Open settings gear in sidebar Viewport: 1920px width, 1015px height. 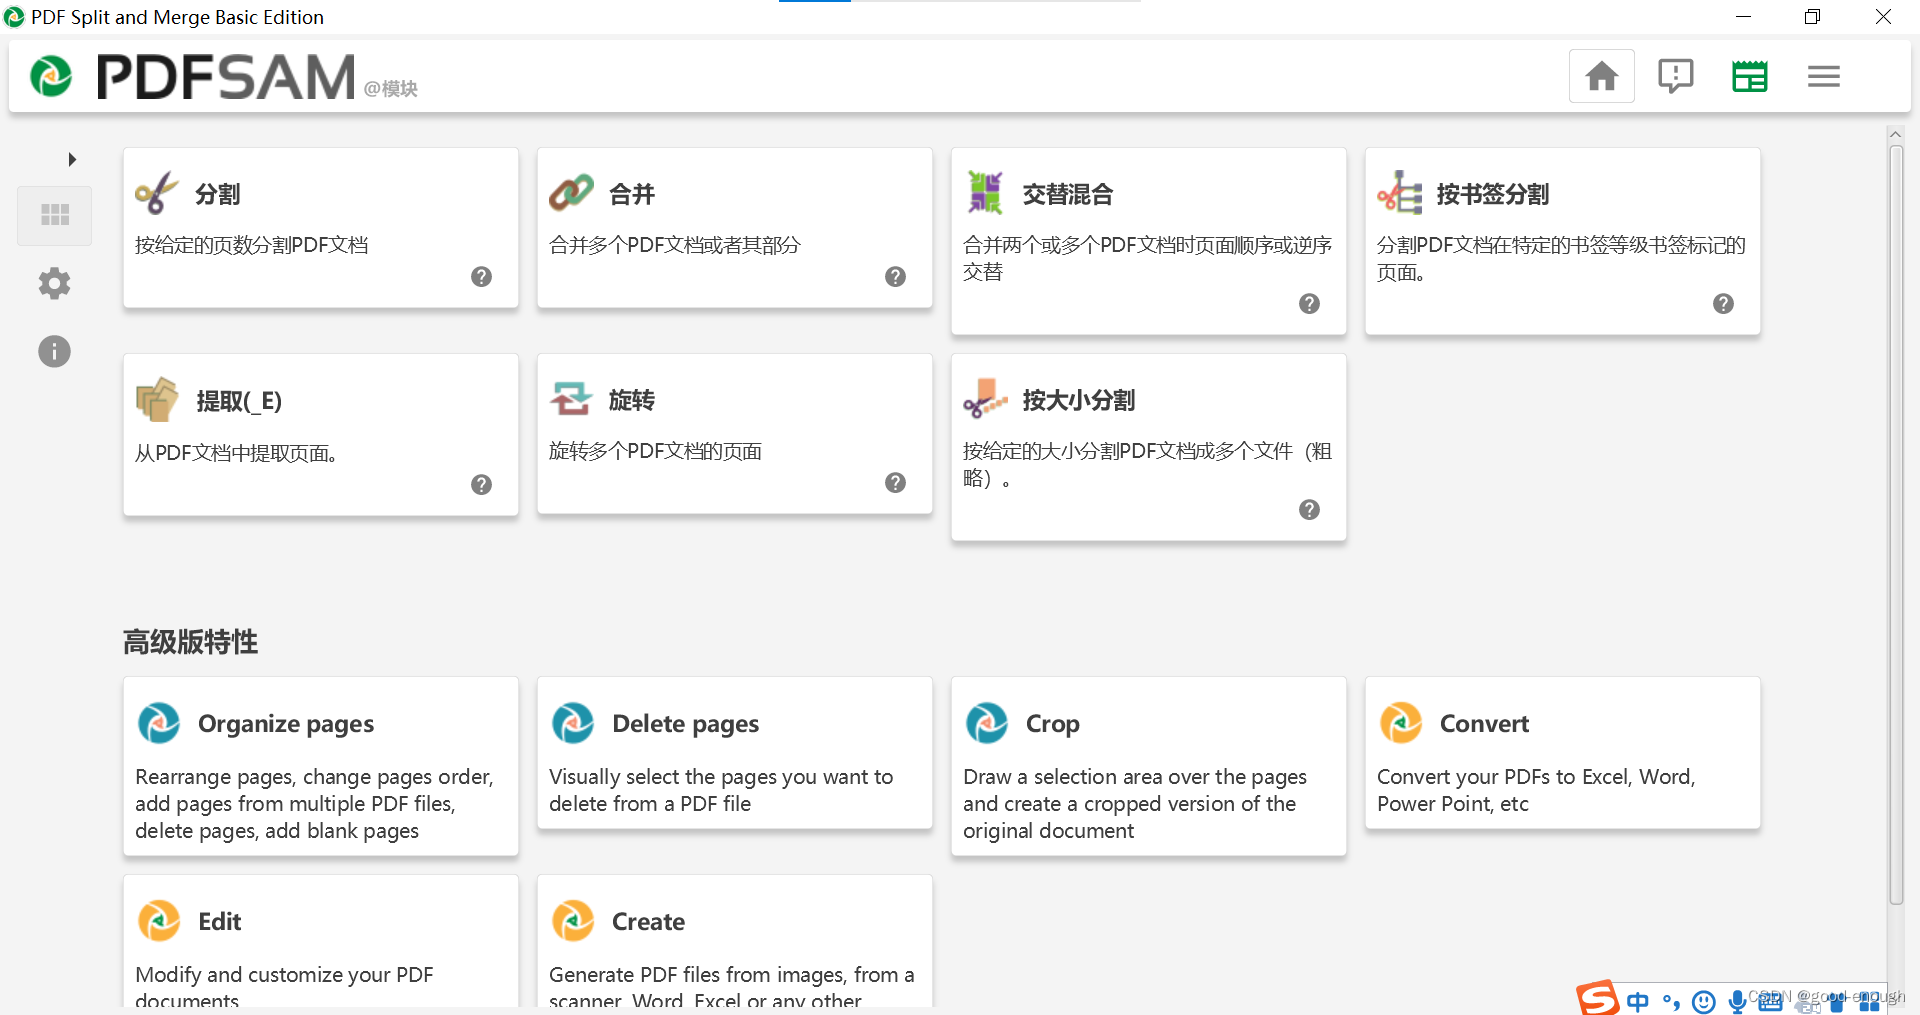[x=54, y=283]
